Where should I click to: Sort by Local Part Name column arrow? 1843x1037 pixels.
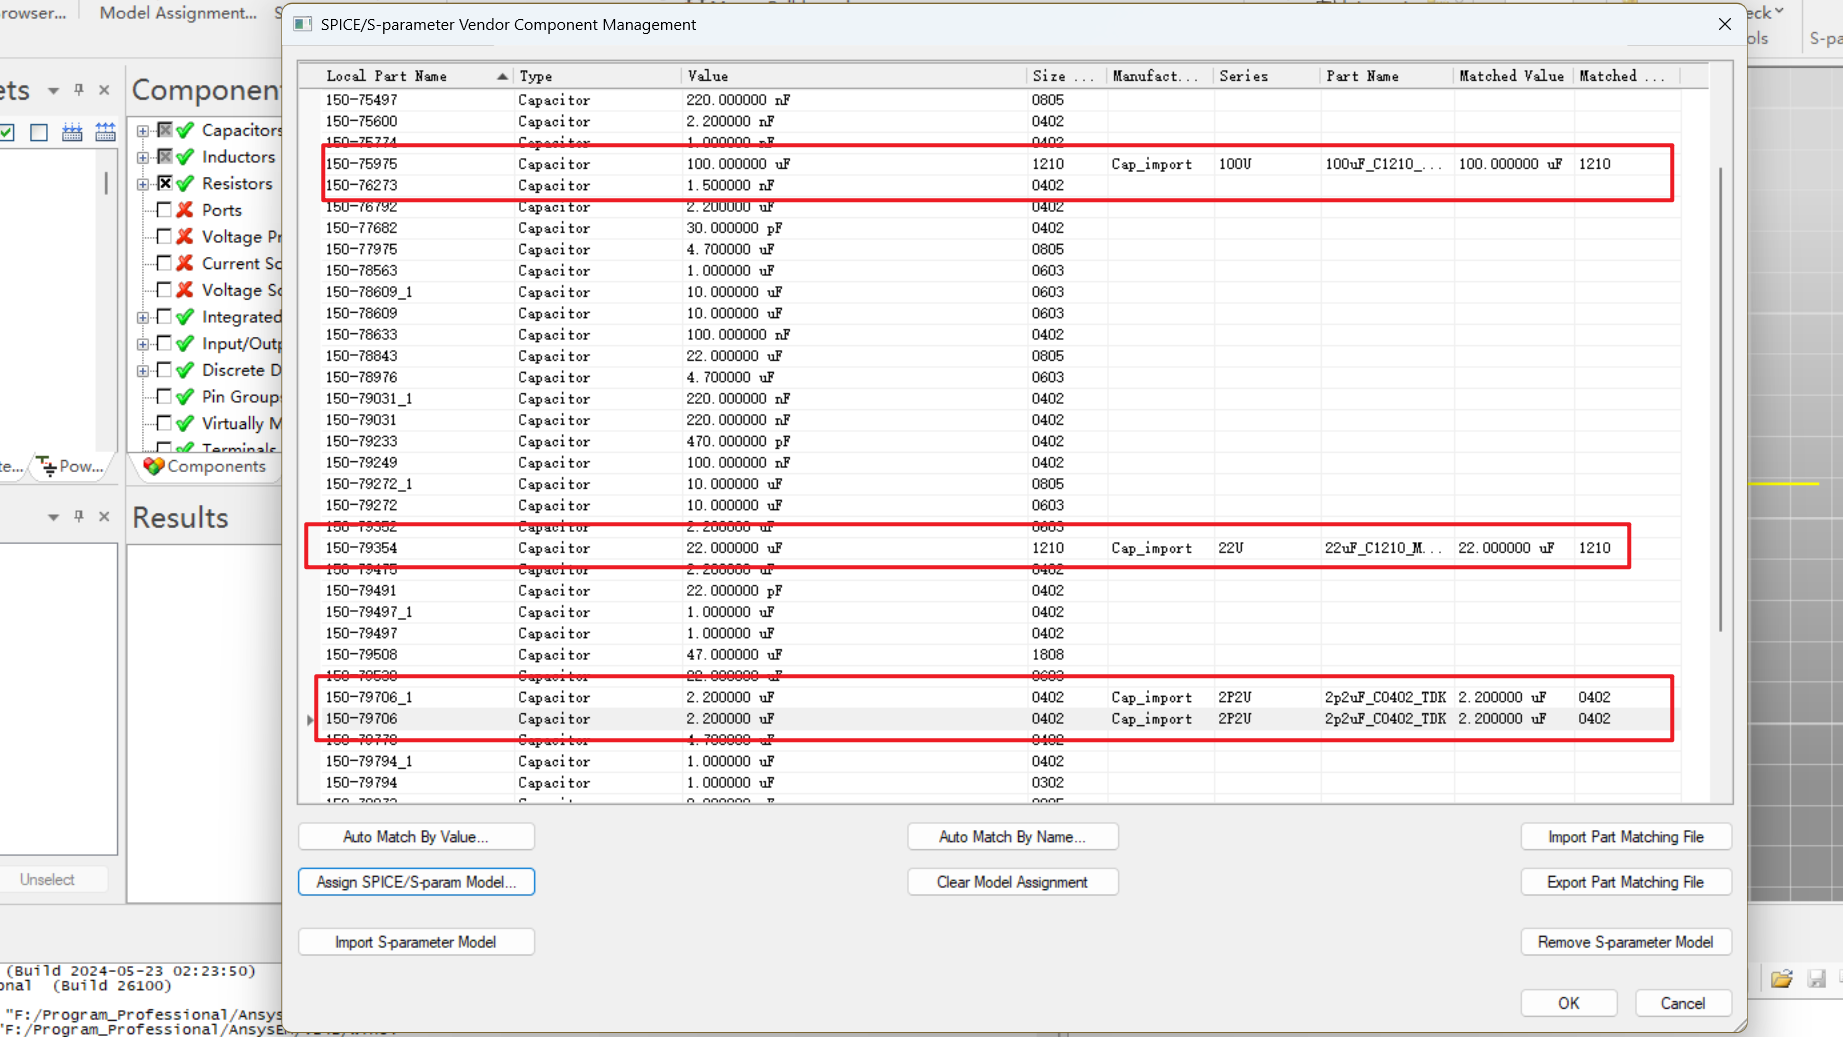tap(501, 77)
